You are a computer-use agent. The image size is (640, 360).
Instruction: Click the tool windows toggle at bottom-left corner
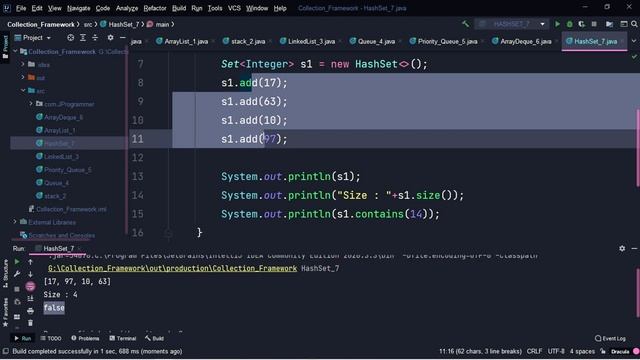(5, 351)
